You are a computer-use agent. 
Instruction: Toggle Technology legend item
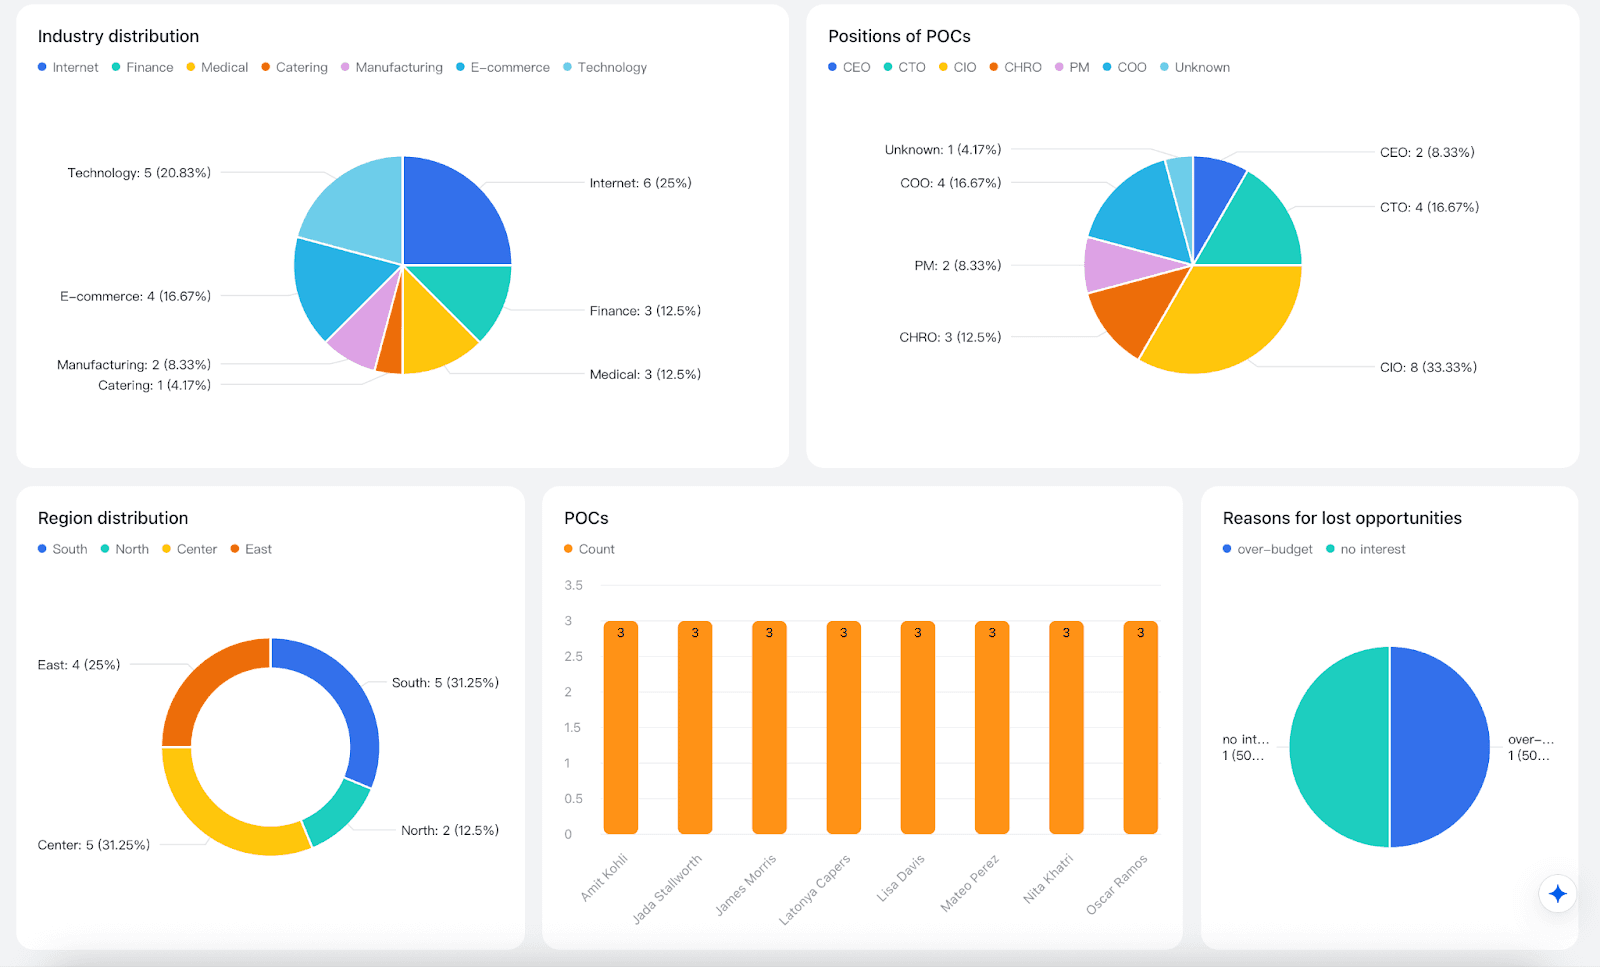click(x=605, y=67)
